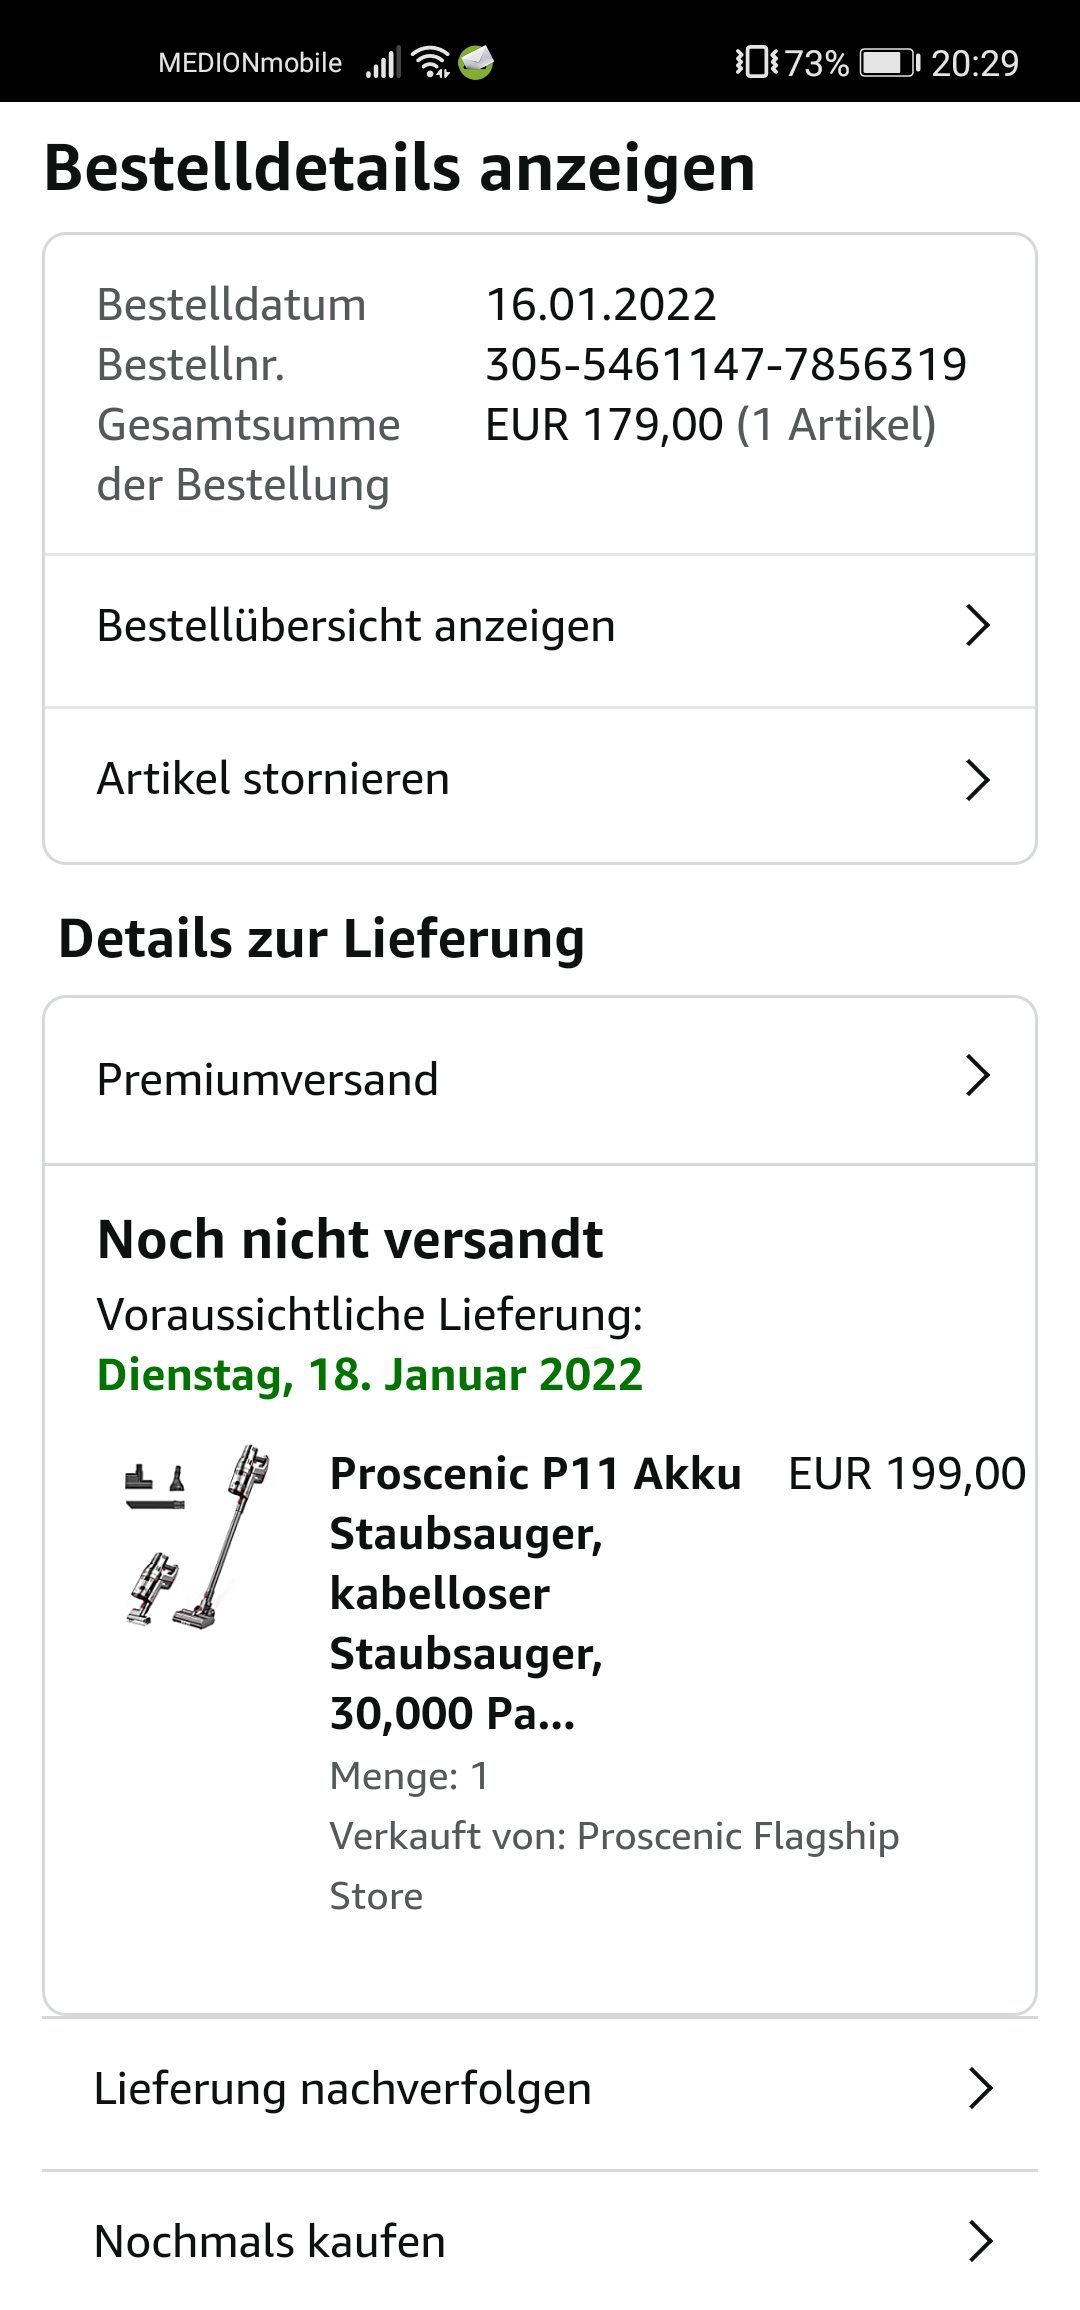
Task: Open the Premiumversand chevron arrow
Action: pyautogui.click(x=977, y=1076)
